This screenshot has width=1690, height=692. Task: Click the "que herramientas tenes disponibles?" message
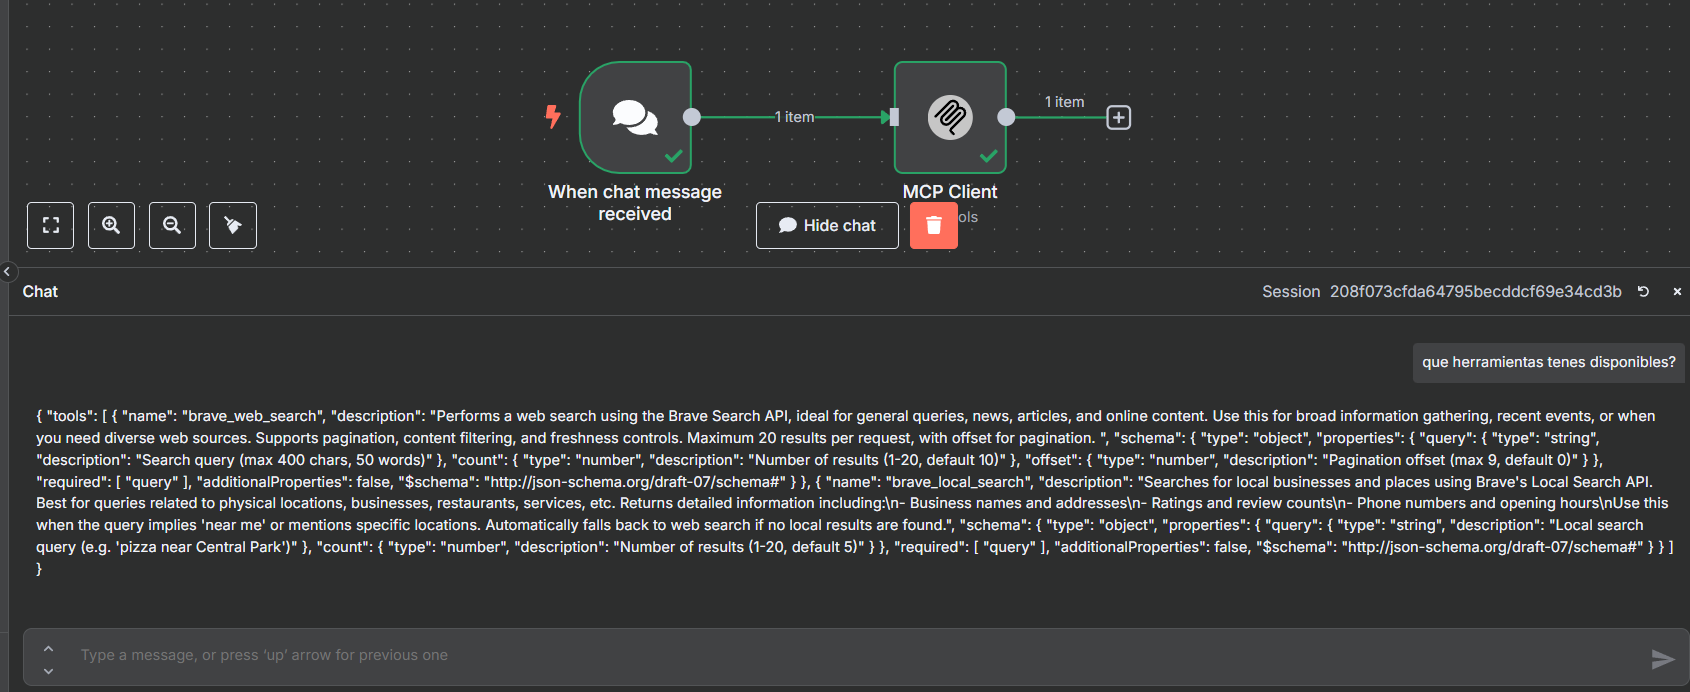click(1549, 362)
